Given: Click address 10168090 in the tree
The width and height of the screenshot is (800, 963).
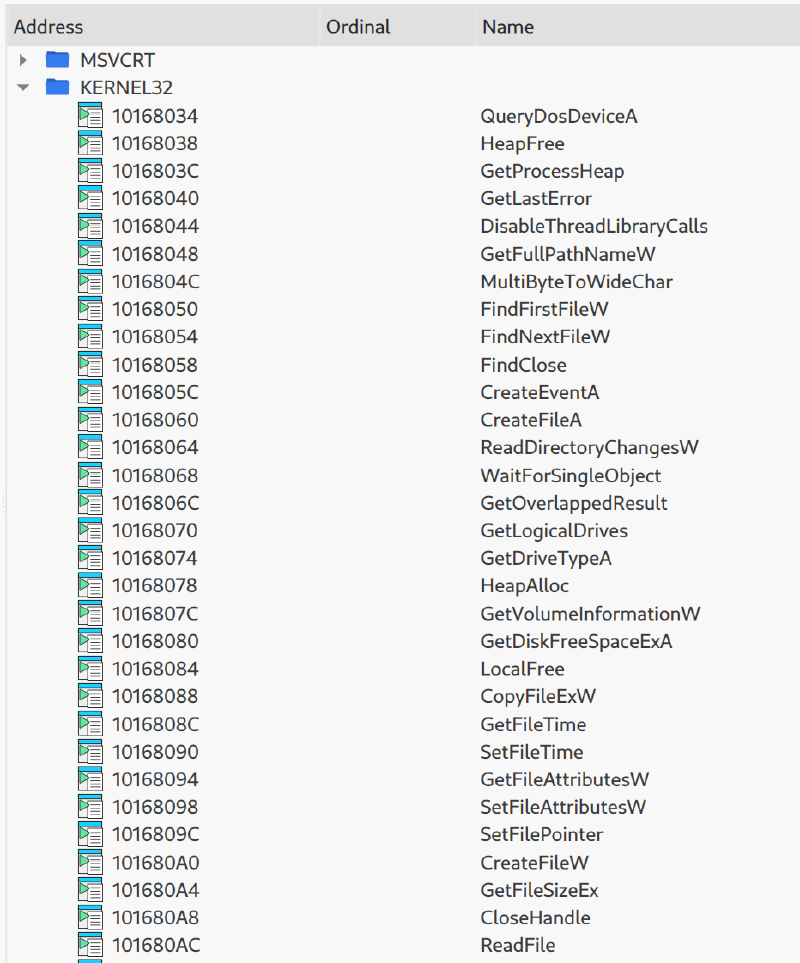Looking at the screenshot, I should (155, 752).
